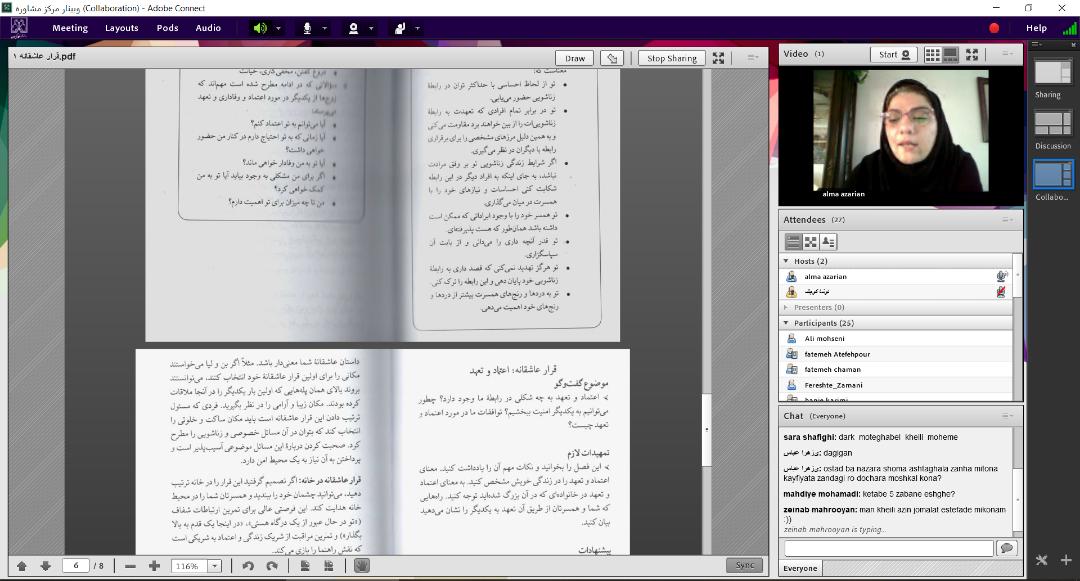Switch video pod to grid view

(x=932, y=54)
